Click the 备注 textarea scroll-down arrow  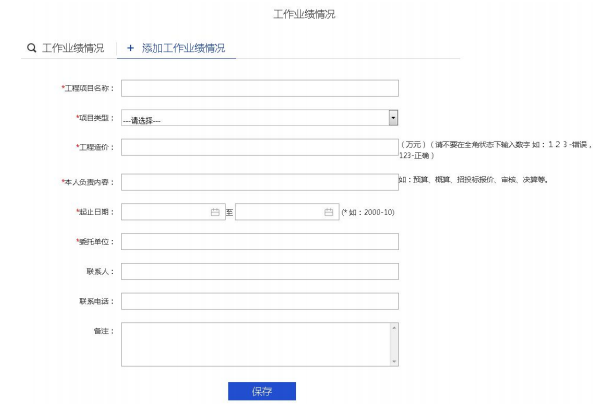394,361
